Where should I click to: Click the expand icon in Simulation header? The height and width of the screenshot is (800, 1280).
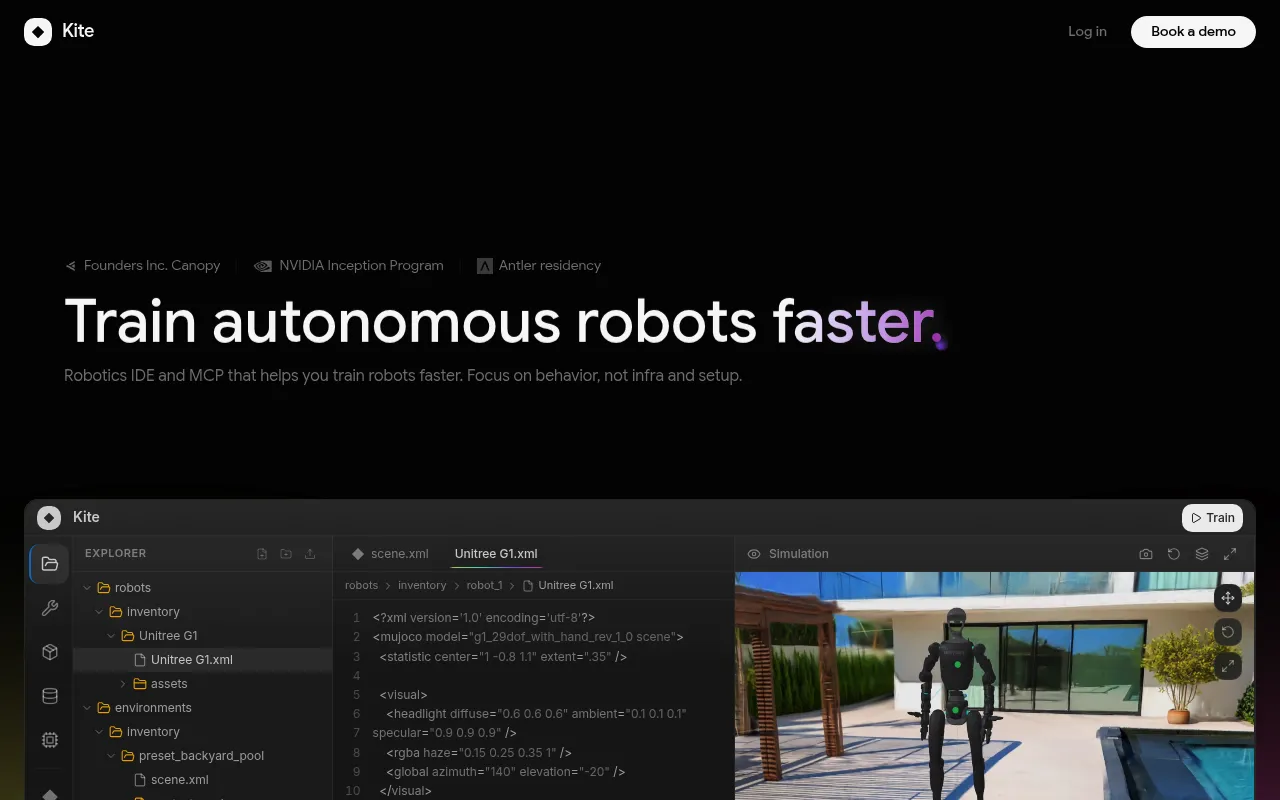tap(1230, 554)
